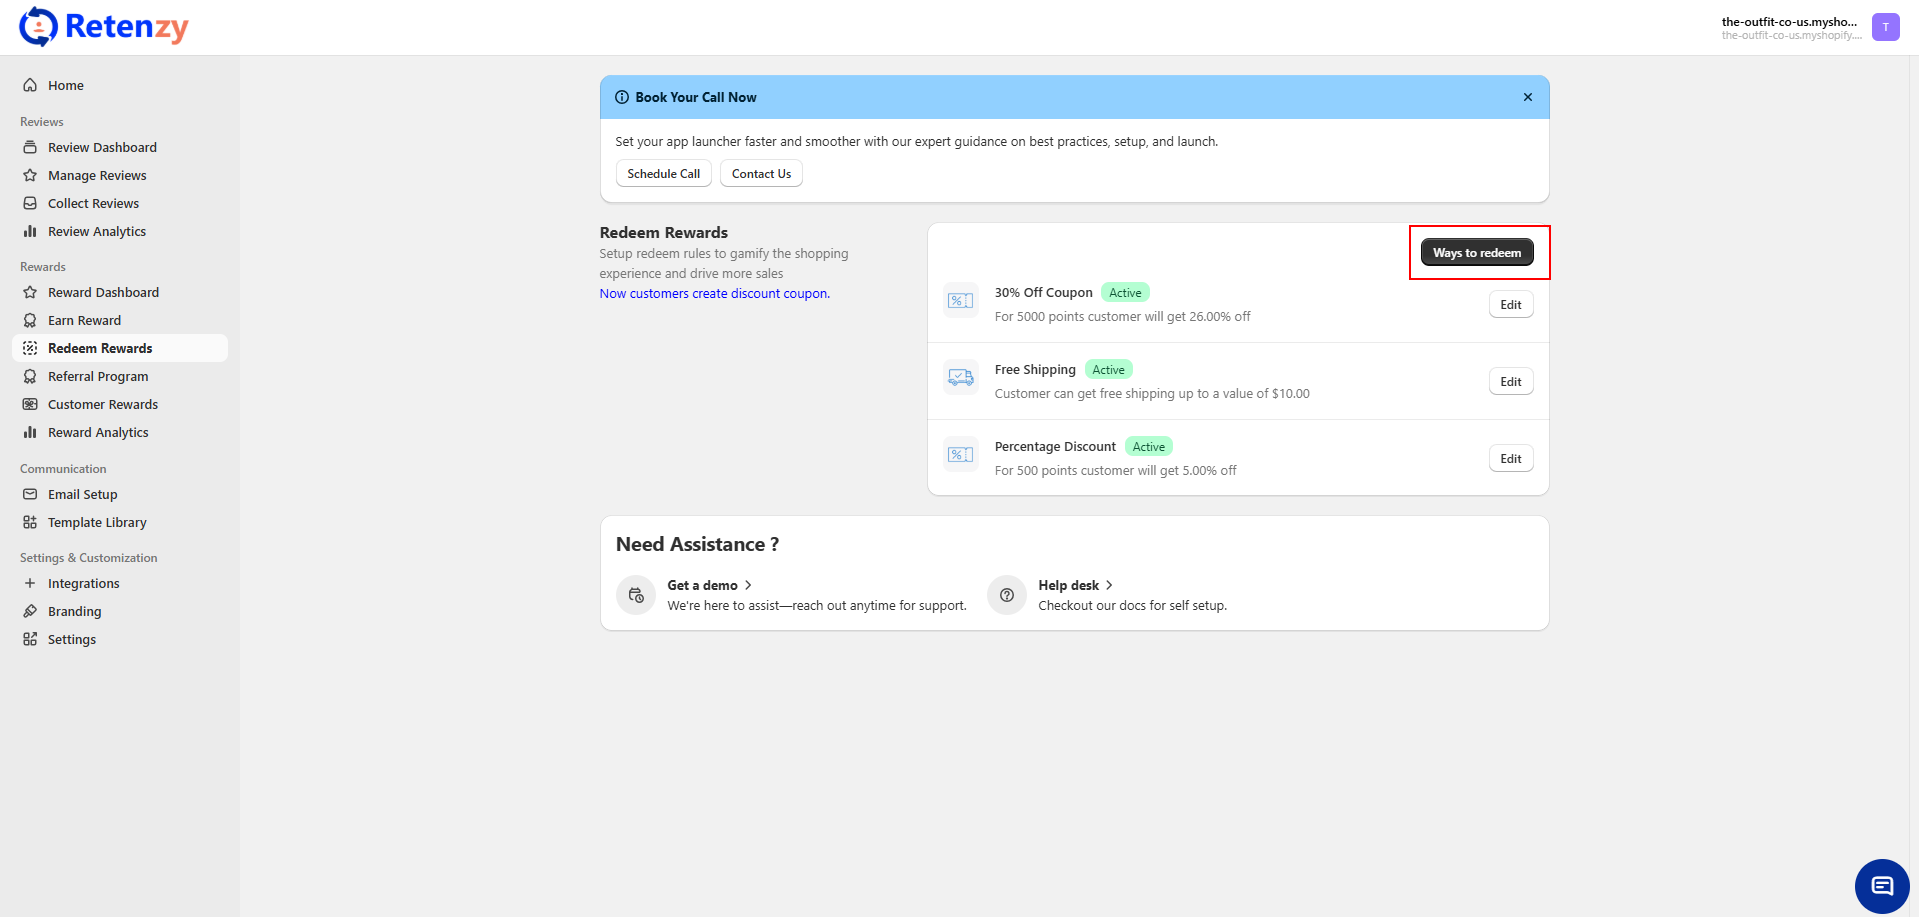Click the Get a demo icon
The height and width of the screenshot is (917, 1919).
click(x=636, y=595)
